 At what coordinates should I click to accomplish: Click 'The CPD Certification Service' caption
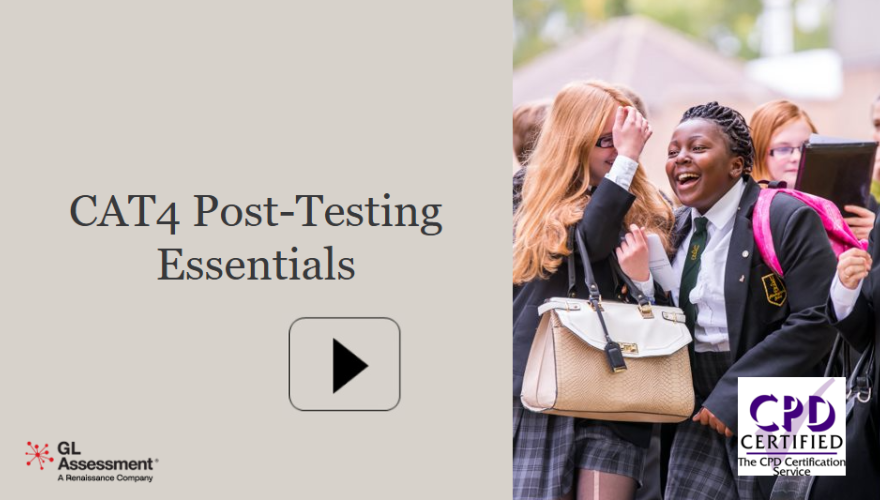pyautogui.click(x=791, y=466)
